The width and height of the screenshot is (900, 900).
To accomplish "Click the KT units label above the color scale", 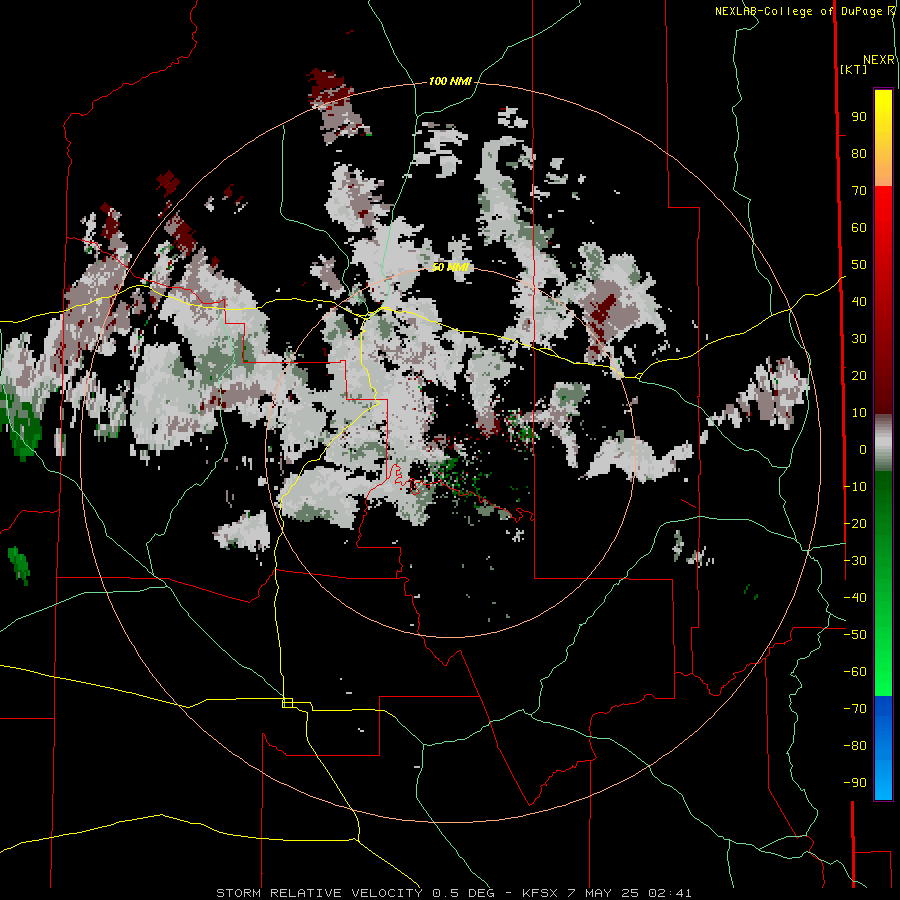I will pyautogui.click(x=854, y=69).
